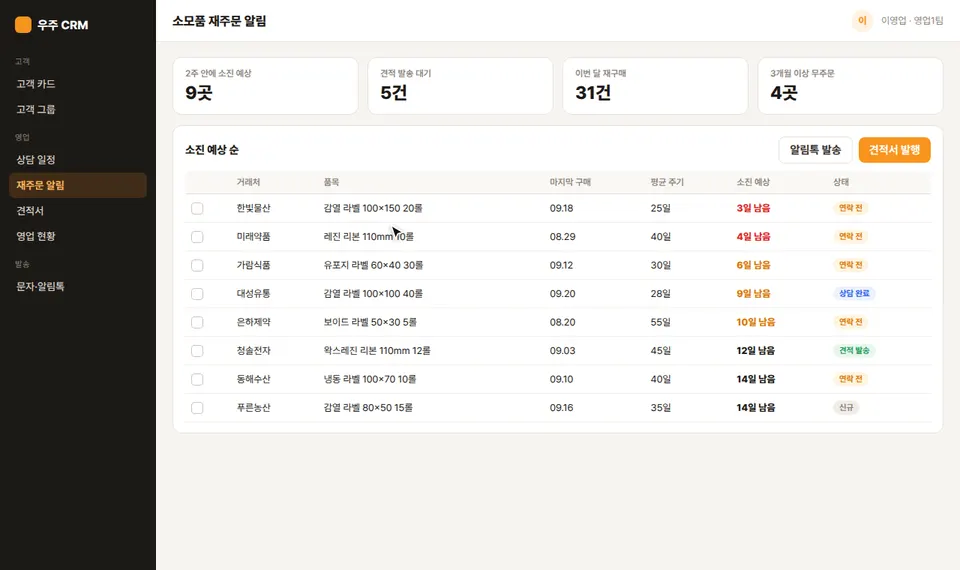Click the 소진 예상 column header

click(x=753, y=182)
